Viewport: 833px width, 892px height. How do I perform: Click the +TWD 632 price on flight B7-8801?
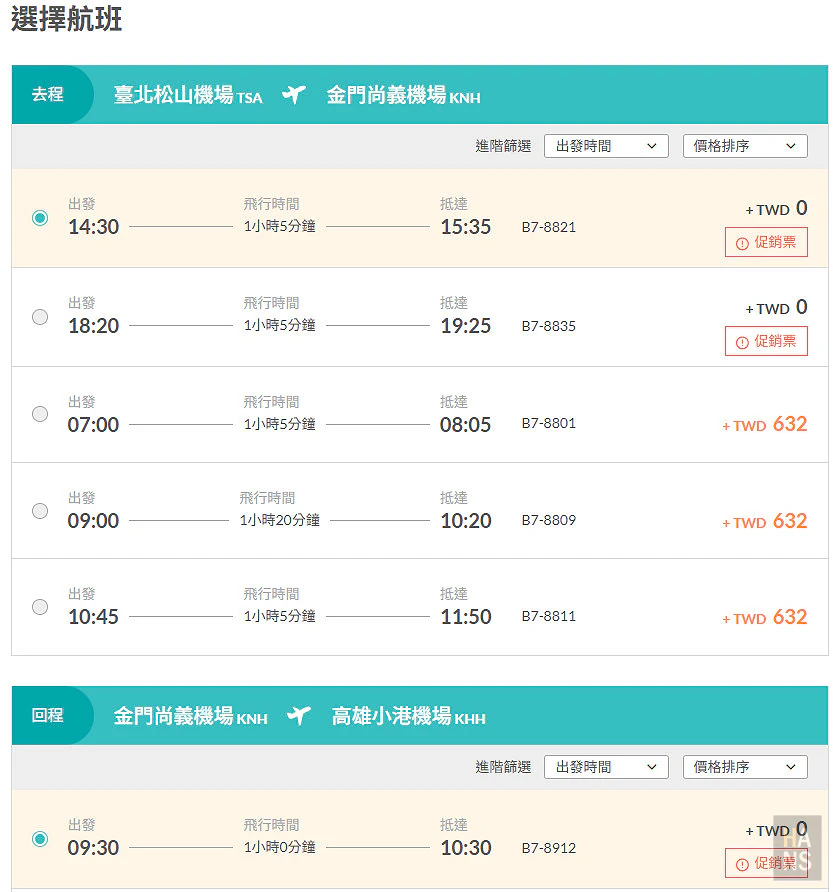765,423
